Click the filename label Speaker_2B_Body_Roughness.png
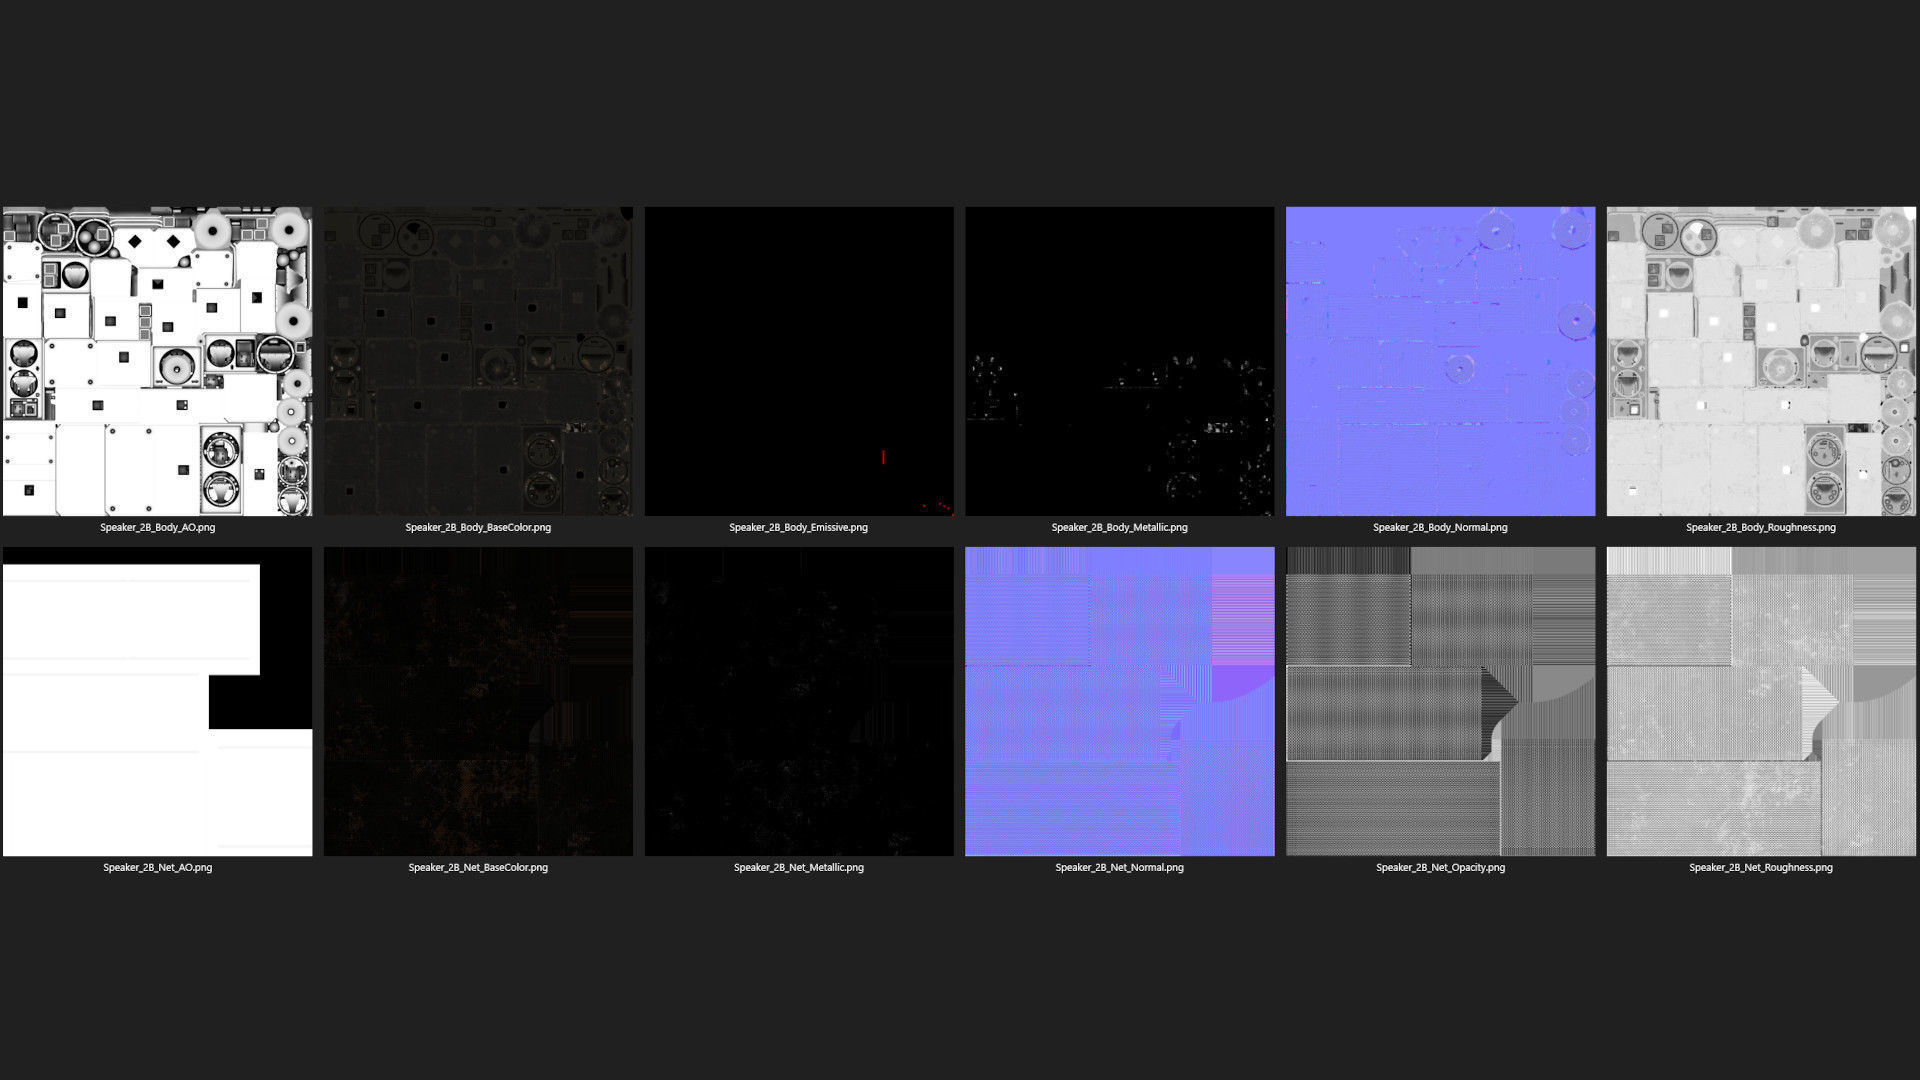Viewport: 1920px width, 1080px height. click(1761, 527)
